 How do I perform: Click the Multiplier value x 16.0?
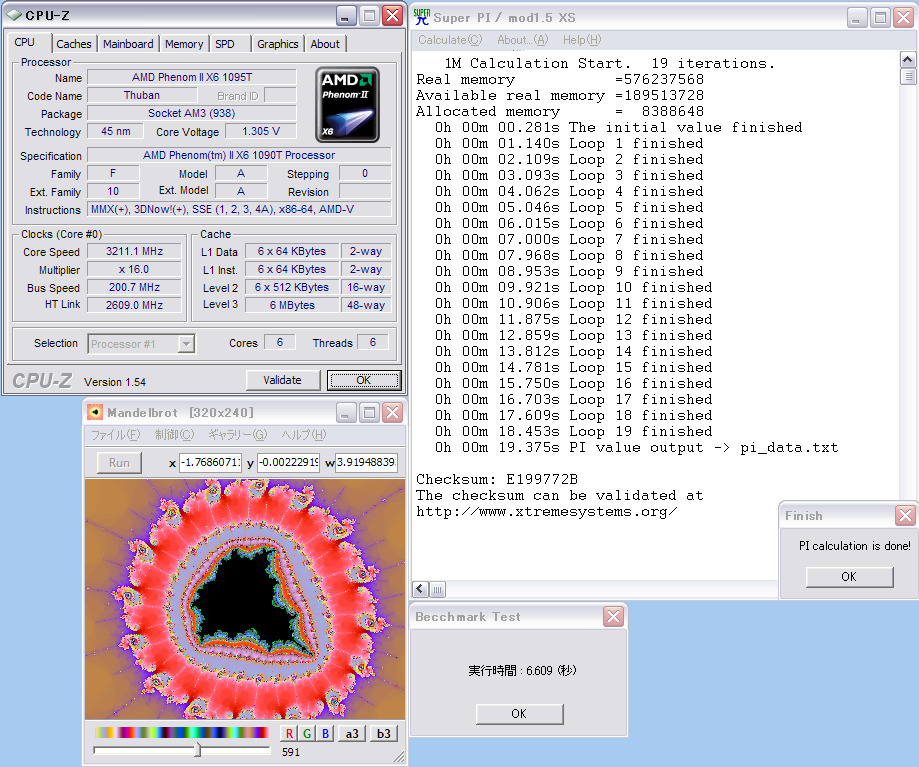coord(134,270)
